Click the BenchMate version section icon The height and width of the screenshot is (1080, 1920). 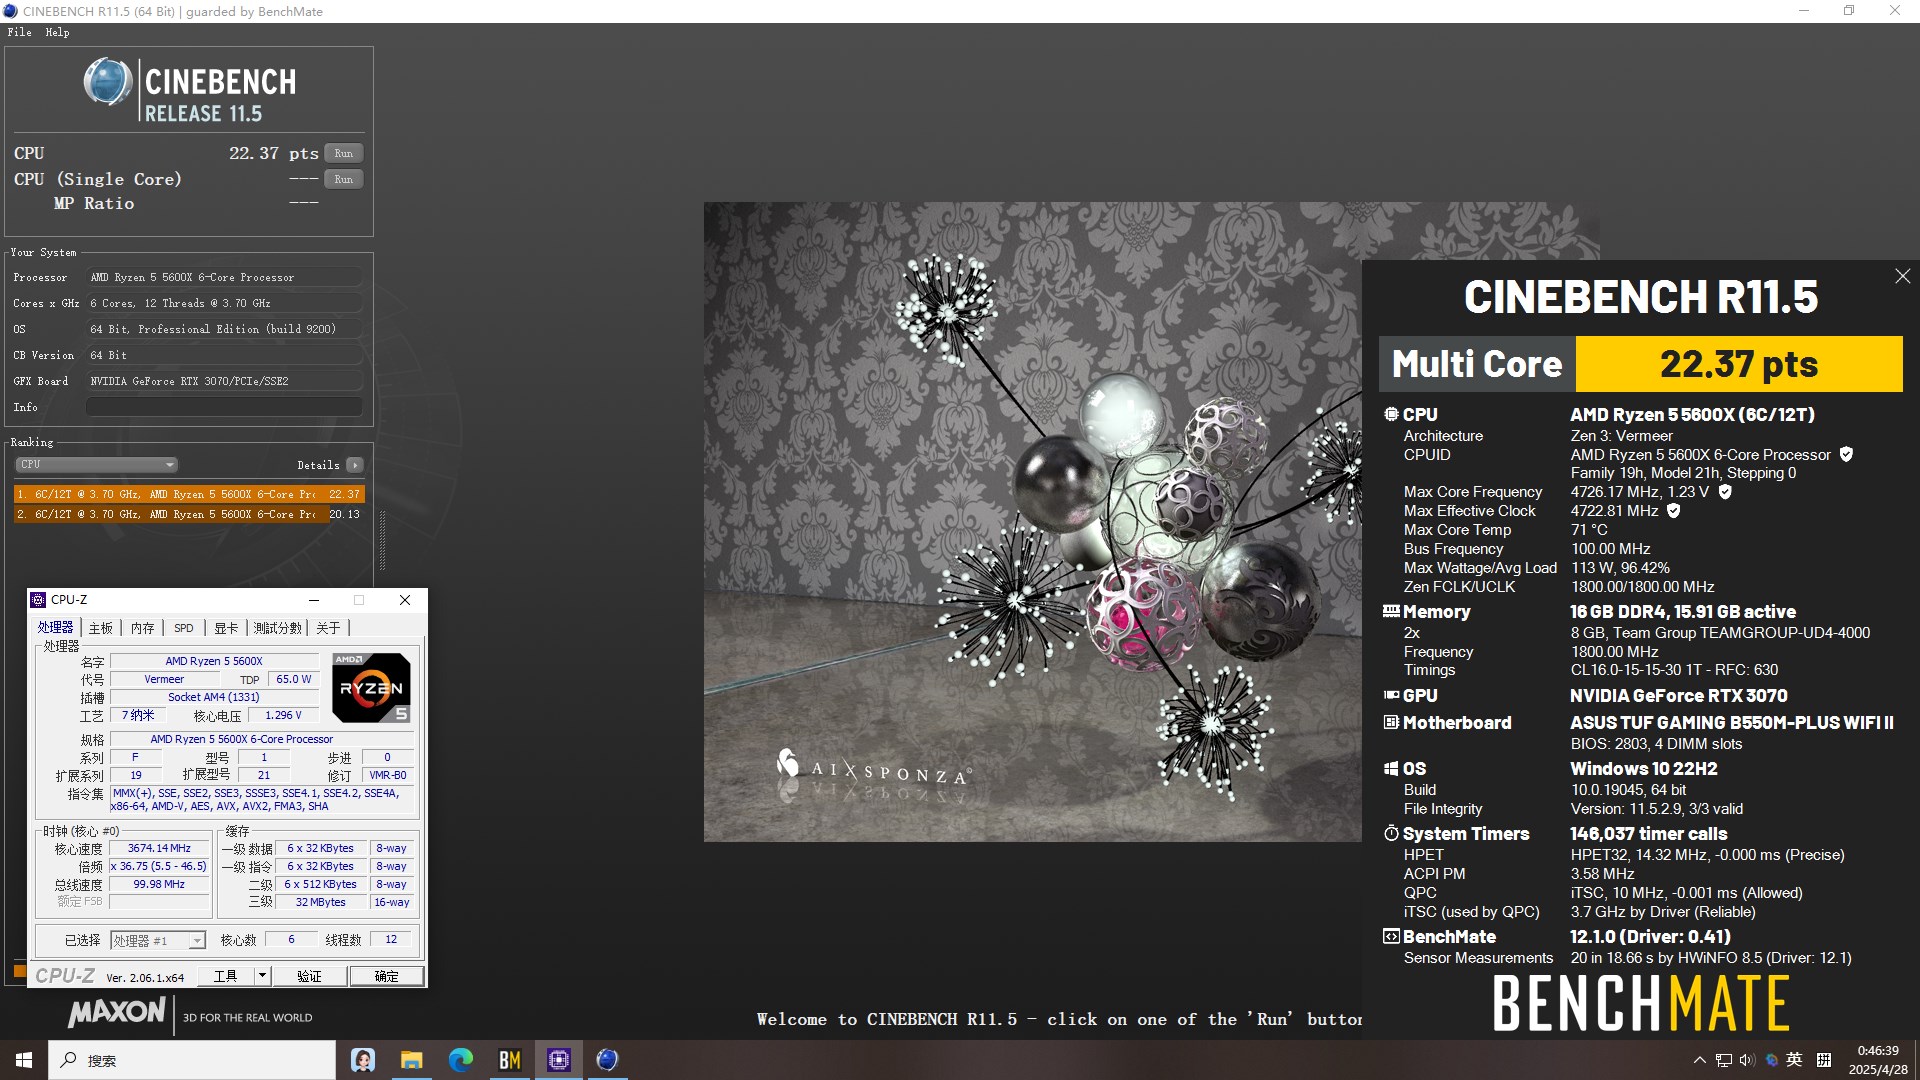click(x=1391, y=936)
